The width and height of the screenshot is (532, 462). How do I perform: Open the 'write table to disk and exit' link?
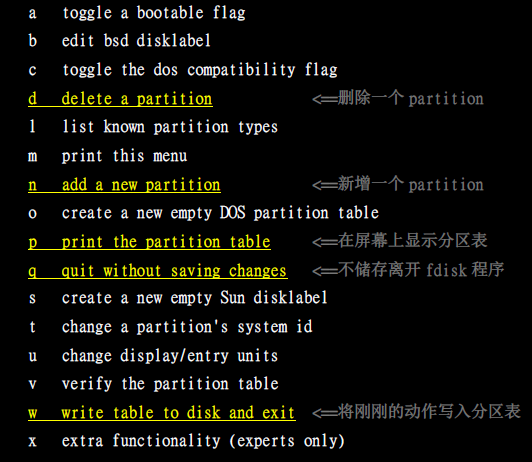pos(162,413)
